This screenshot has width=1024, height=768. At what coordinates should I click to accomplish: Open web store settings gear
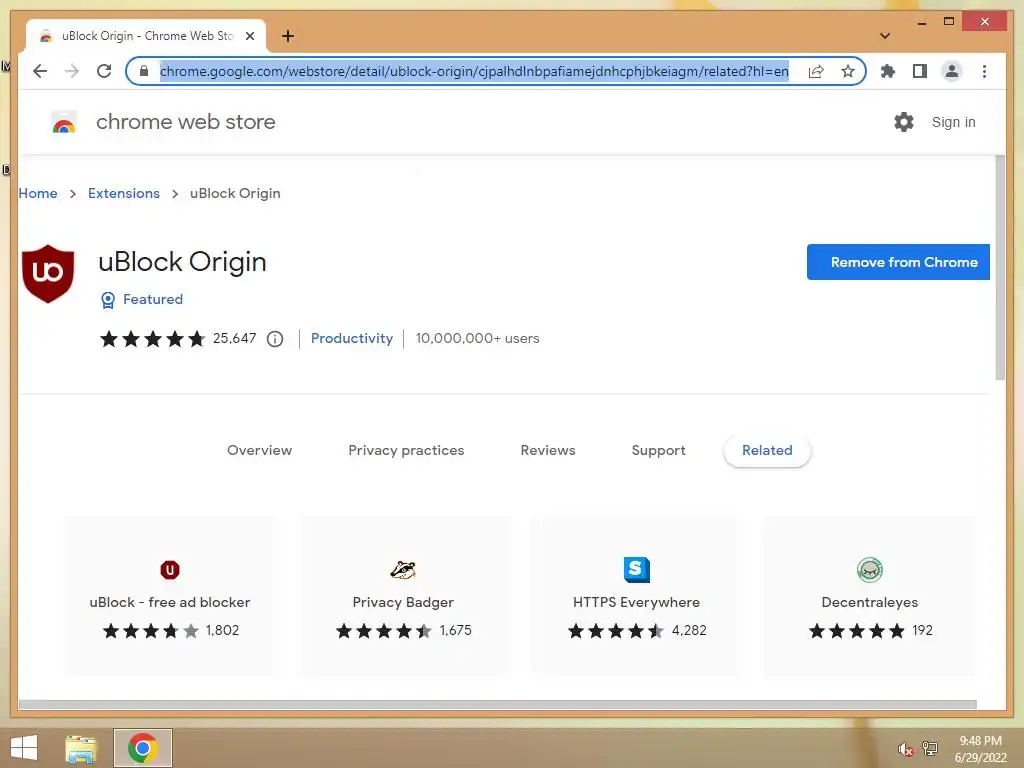[x=903, y=122]
